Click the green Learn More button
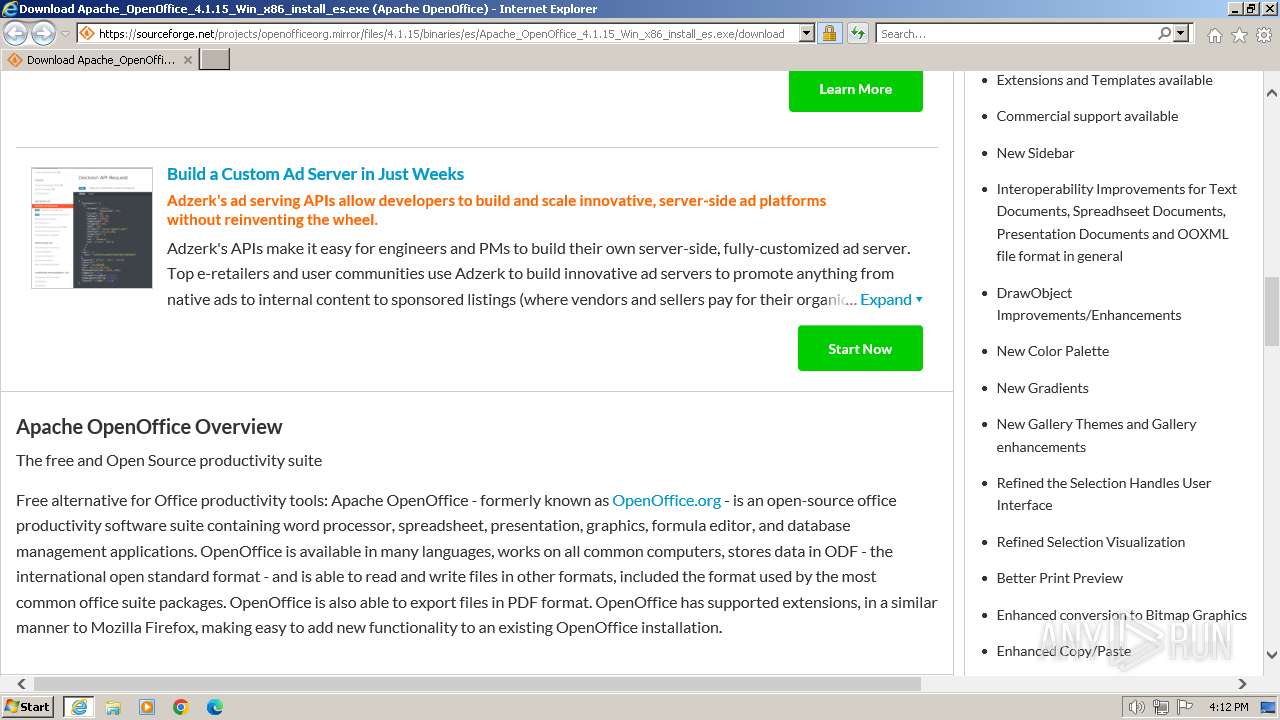 click(856, 89)
